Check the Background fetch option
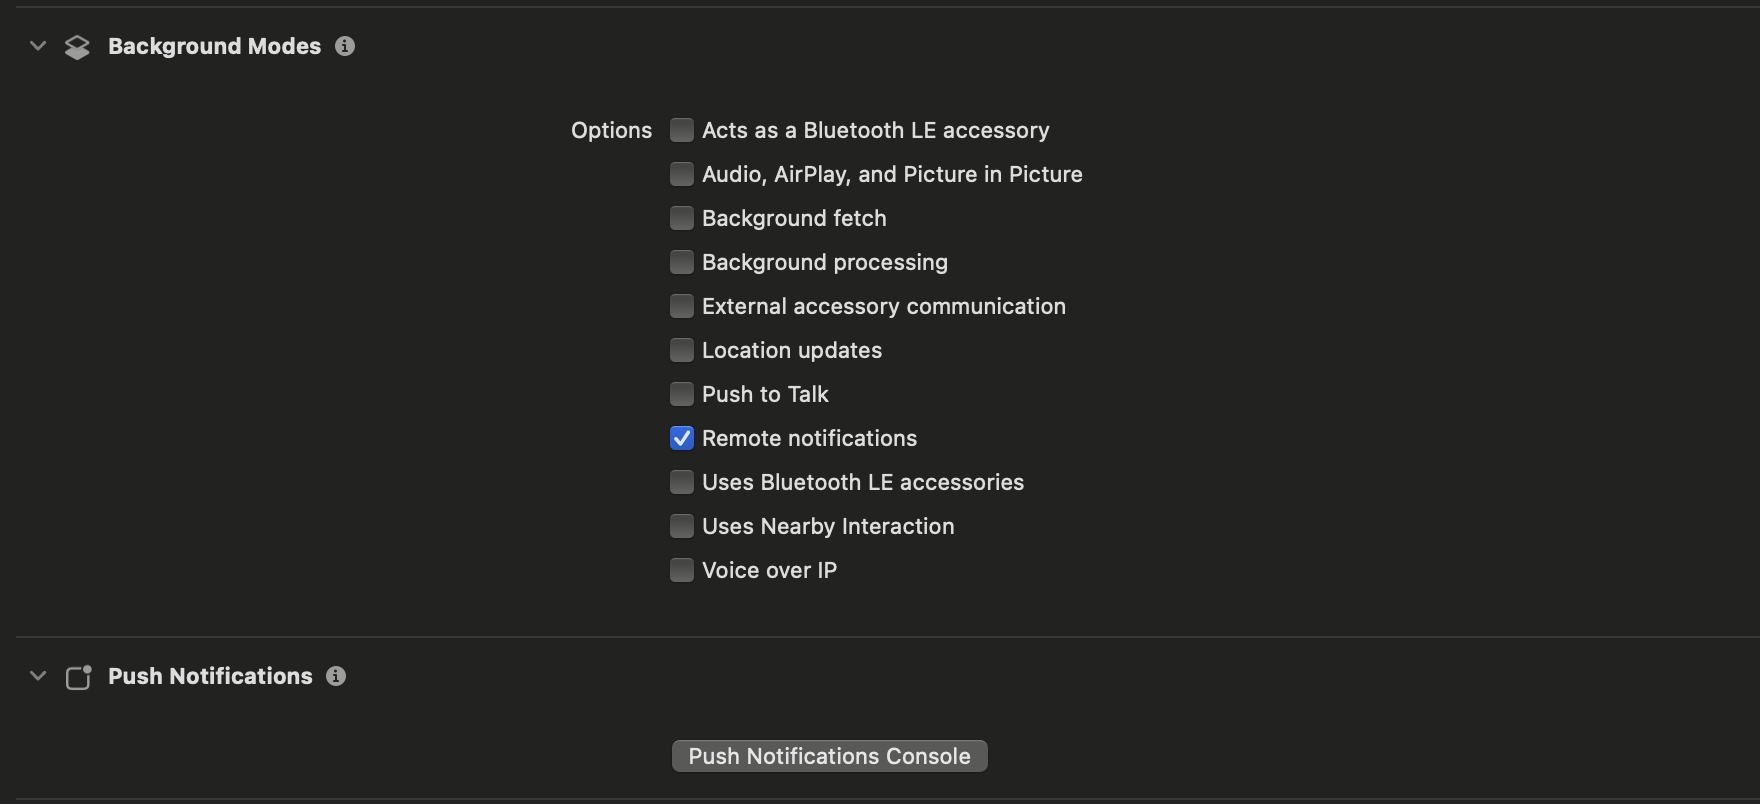 (682, 218)
